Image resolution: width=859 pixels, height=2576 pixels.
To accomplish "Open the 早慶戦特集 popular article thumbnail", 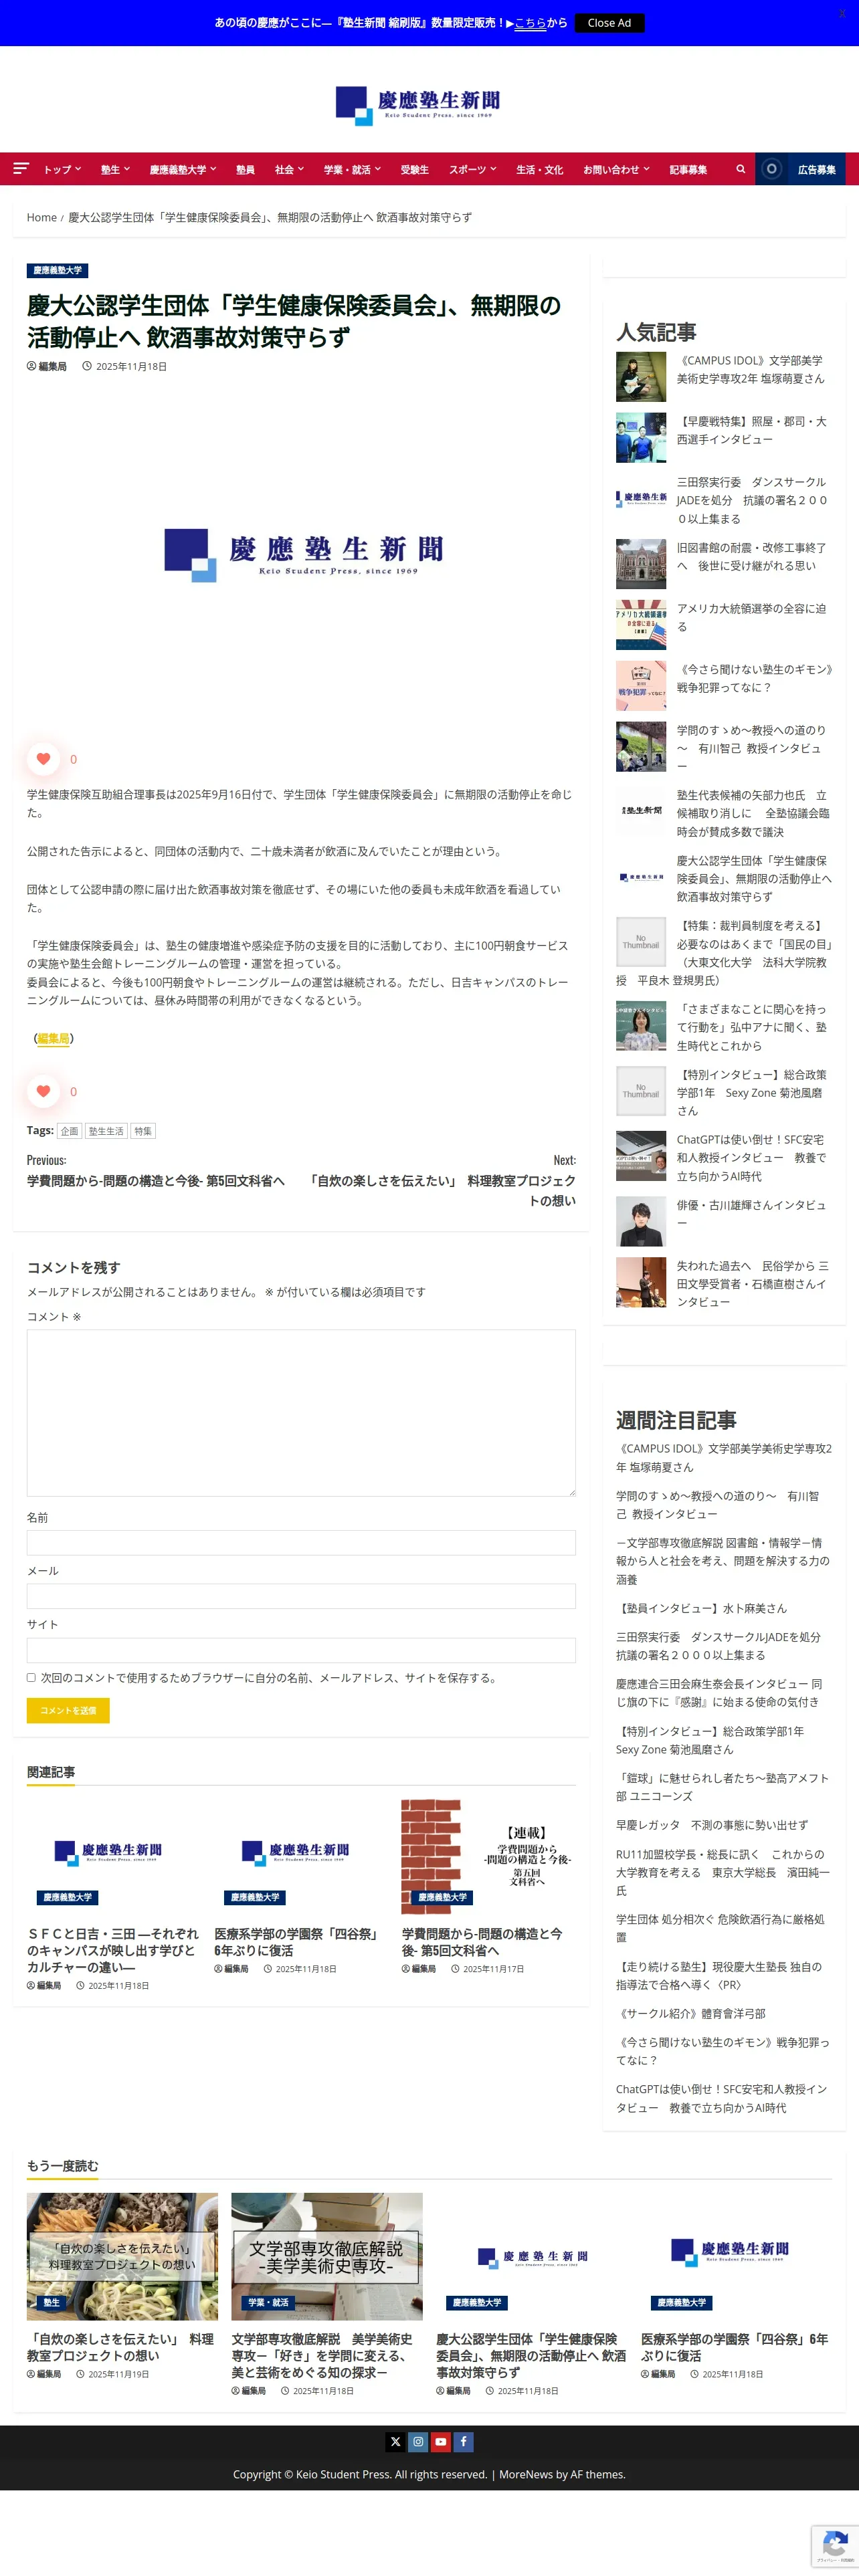I will click(x=641, y=437).
